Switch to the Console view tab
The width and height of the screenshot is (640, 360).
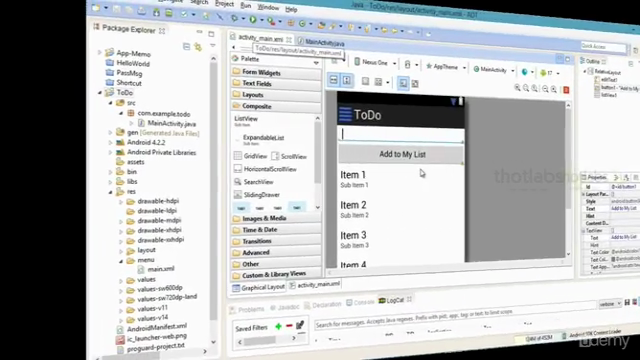tap(360, 302)
